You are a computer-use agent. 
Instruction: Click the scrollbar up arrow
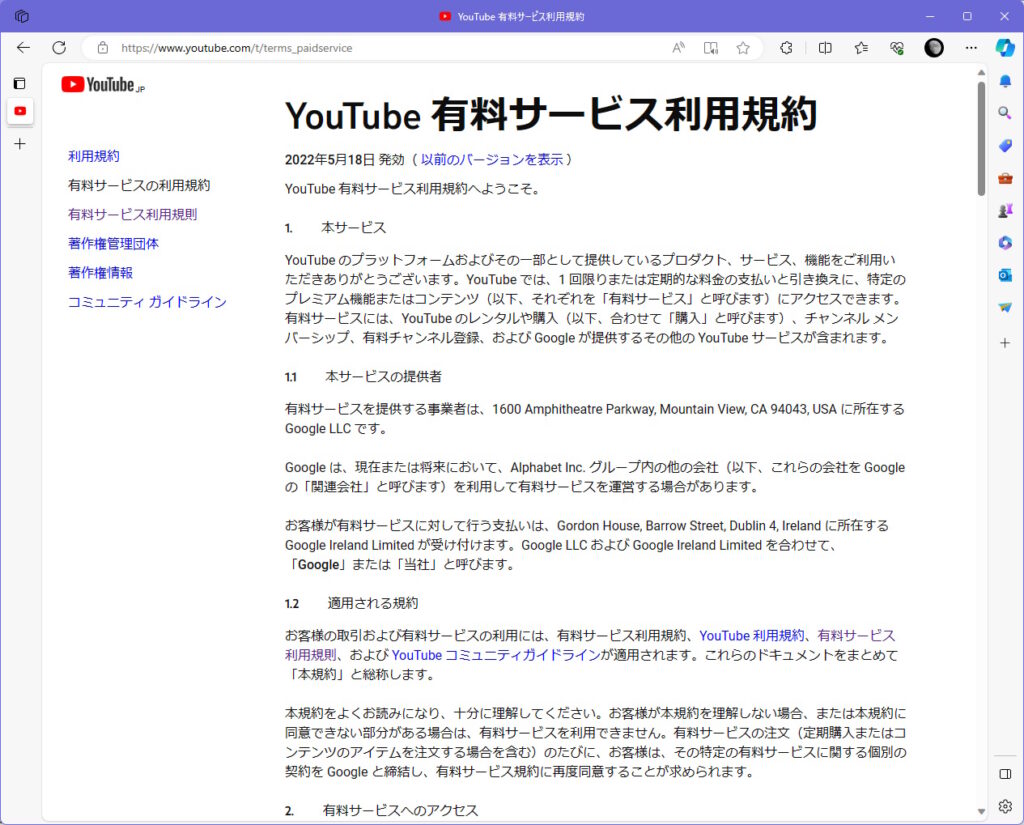pyautogui.click(x=981, y=72)
